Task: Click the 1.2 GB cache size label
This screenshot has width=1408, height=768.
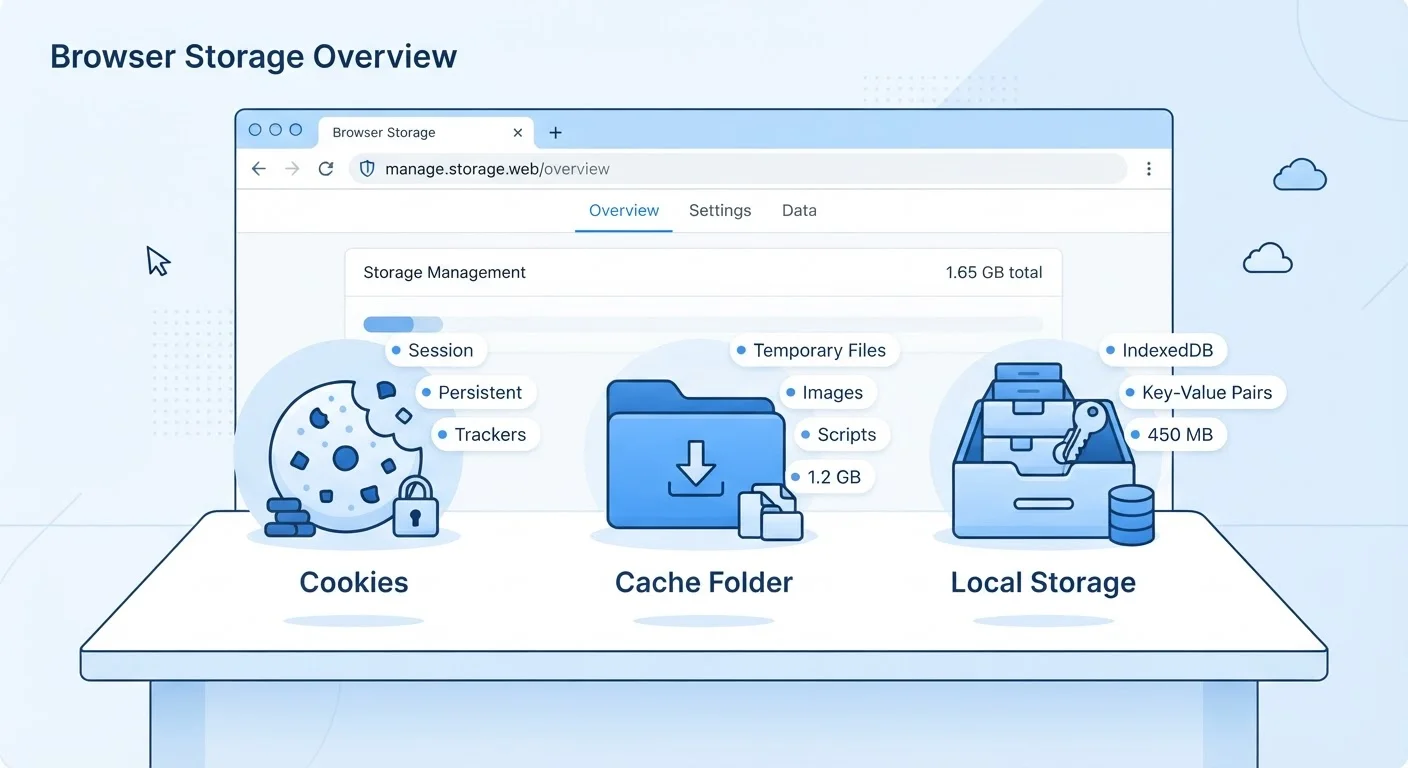Action: 830,477
